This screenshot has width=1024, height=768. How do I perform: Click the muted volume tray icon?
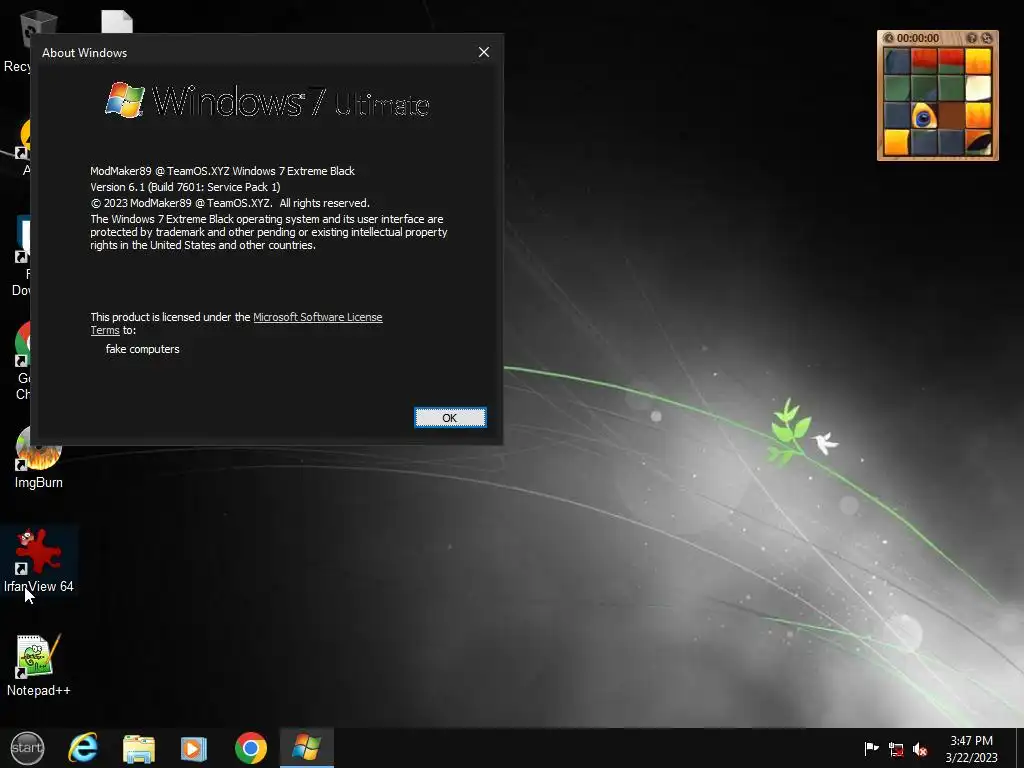(920, 749)
